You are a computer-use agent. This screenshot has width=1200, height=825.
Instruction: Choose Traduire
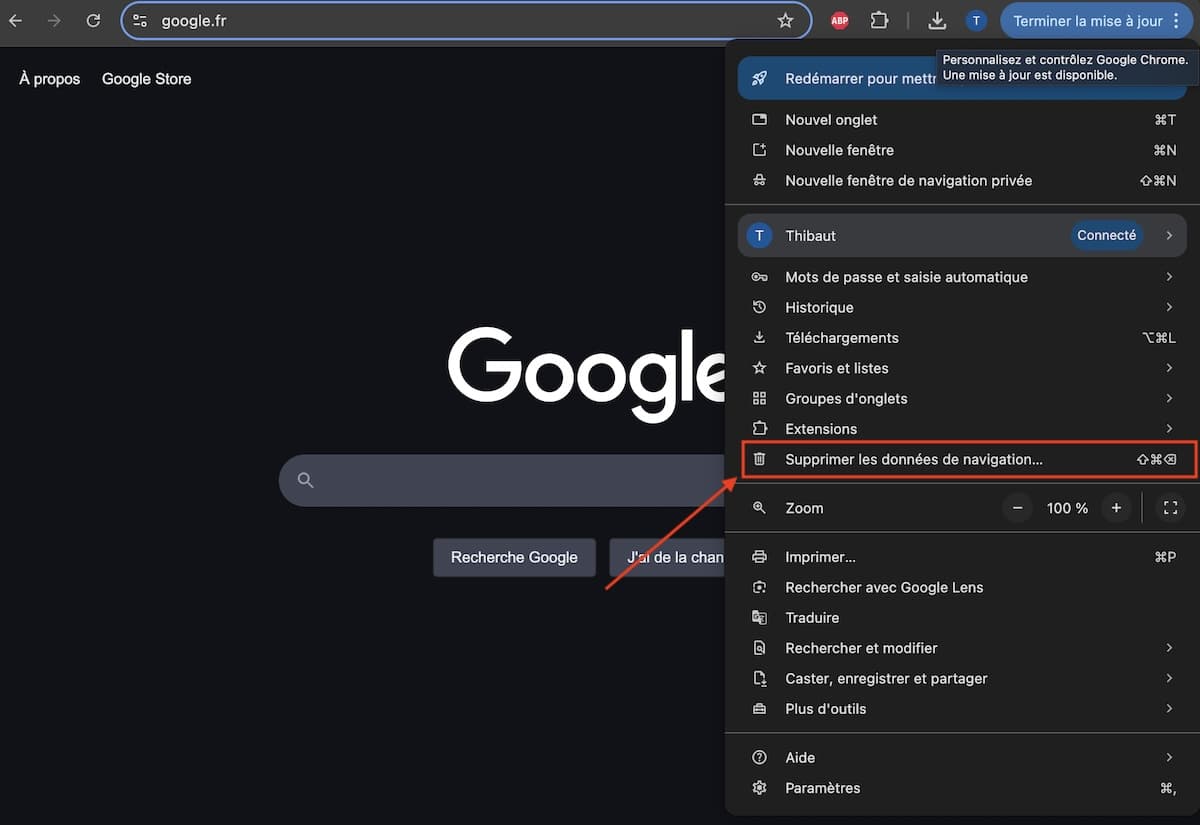[961, 617]
